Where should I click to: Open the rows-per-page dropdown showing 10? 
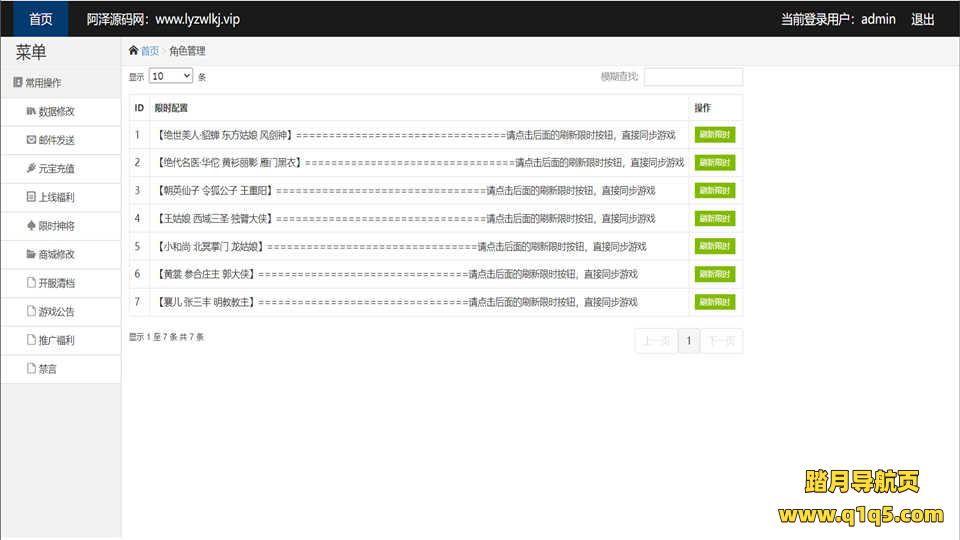click(171, 76)
